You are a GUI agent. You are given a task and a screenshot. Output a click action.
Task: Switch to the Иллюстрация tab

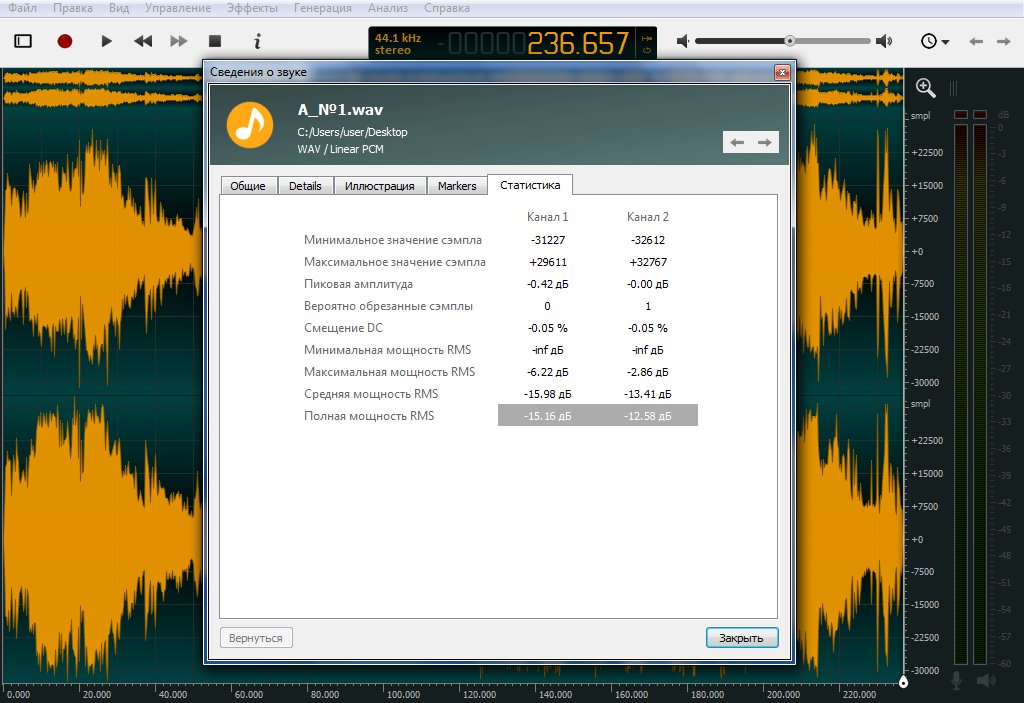coord(379,186)
